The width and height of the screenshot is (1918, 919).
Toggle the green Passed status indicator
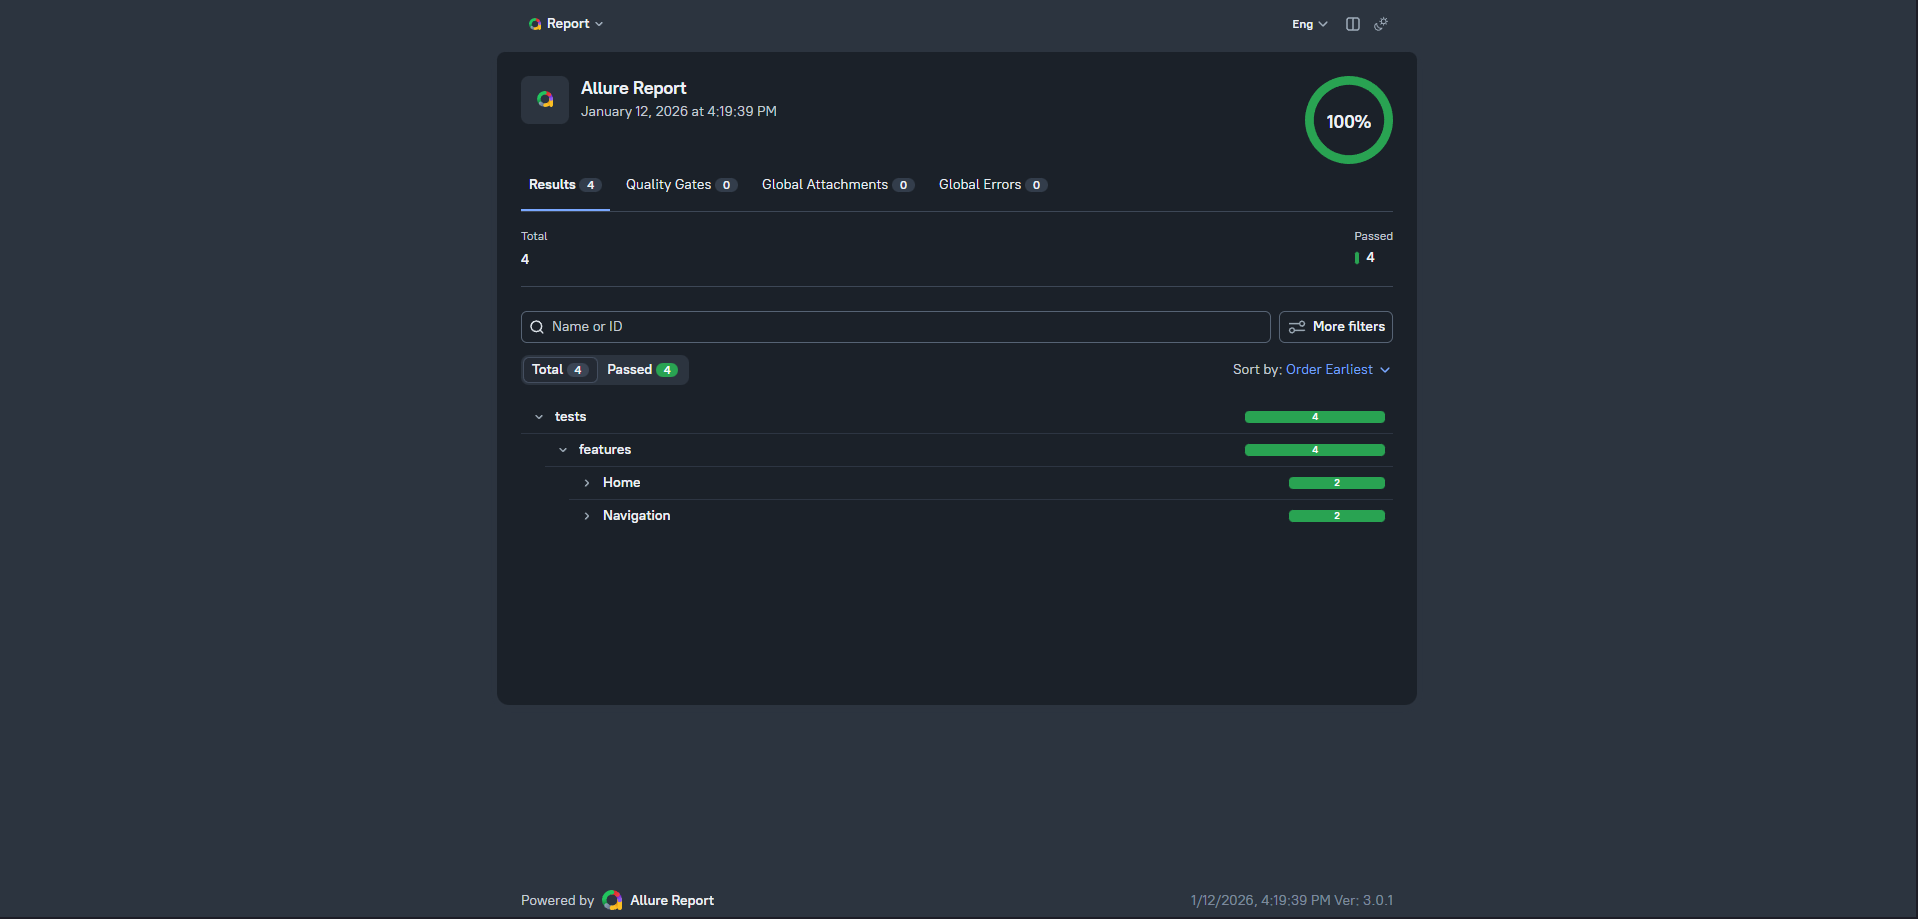click(x=1358, y=257)
